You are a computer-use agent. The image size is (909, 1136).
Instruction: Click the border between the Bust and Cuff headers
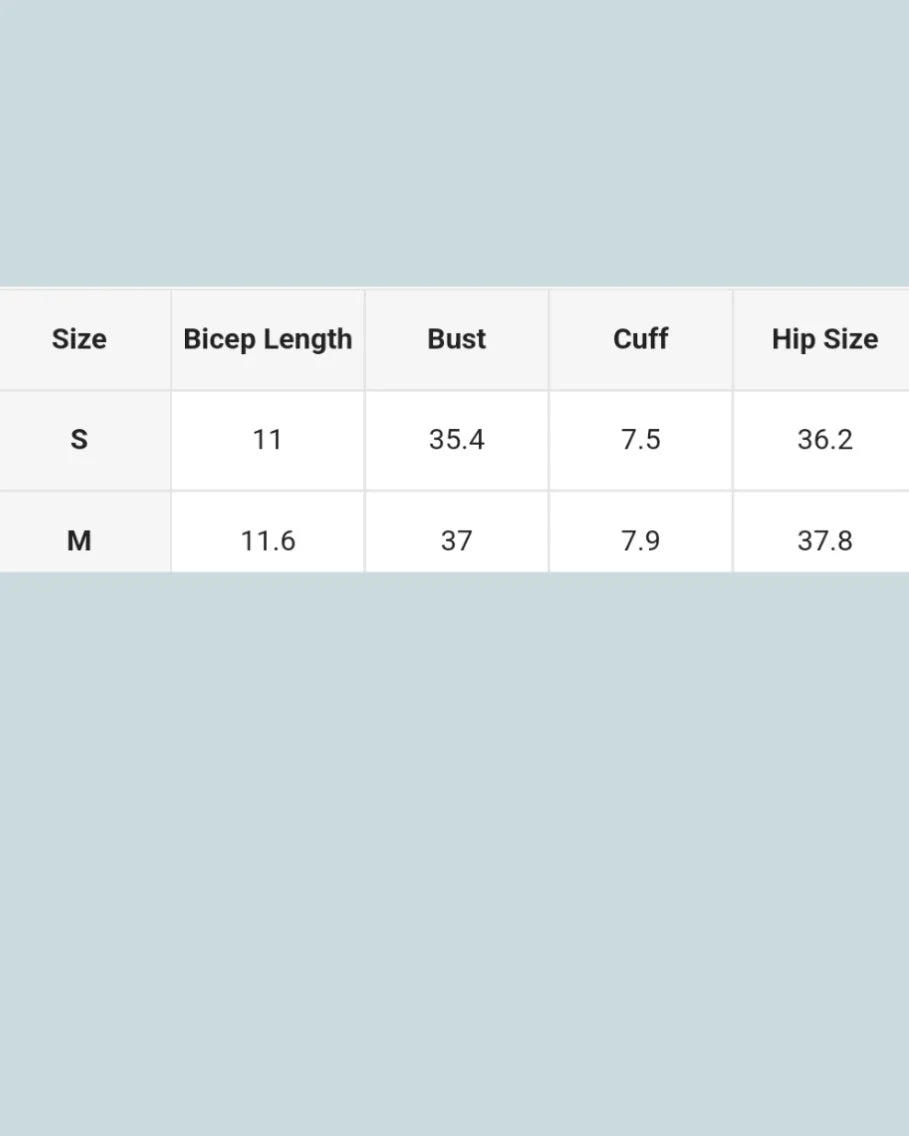point(549,340)
